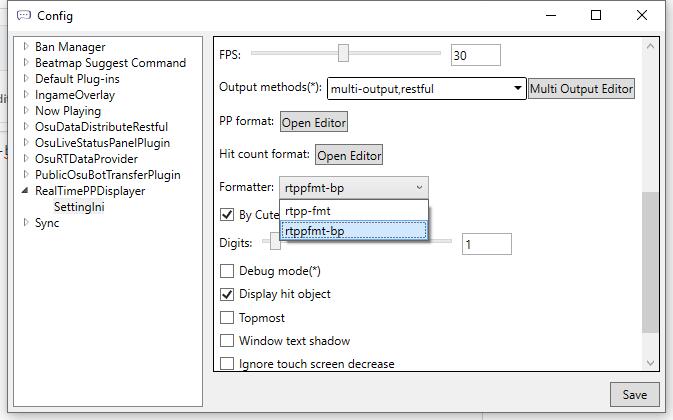Expand the OsuLiveStatusPanelPlugin node arrow

point(26,142)
